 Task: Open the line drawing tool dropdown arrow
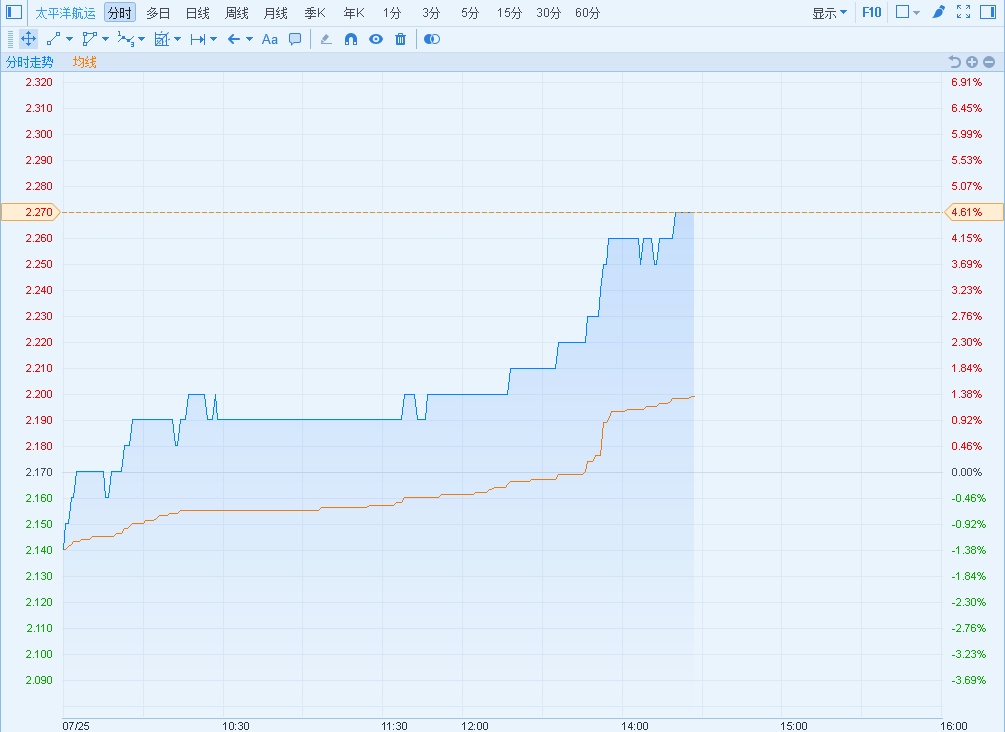click(69, 40)
